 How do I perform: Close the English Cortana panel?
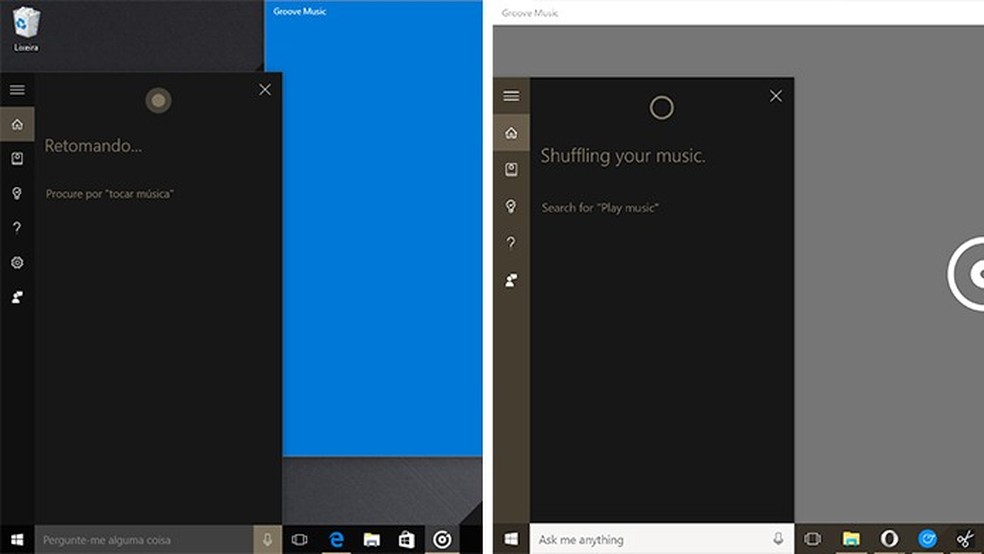776,96
